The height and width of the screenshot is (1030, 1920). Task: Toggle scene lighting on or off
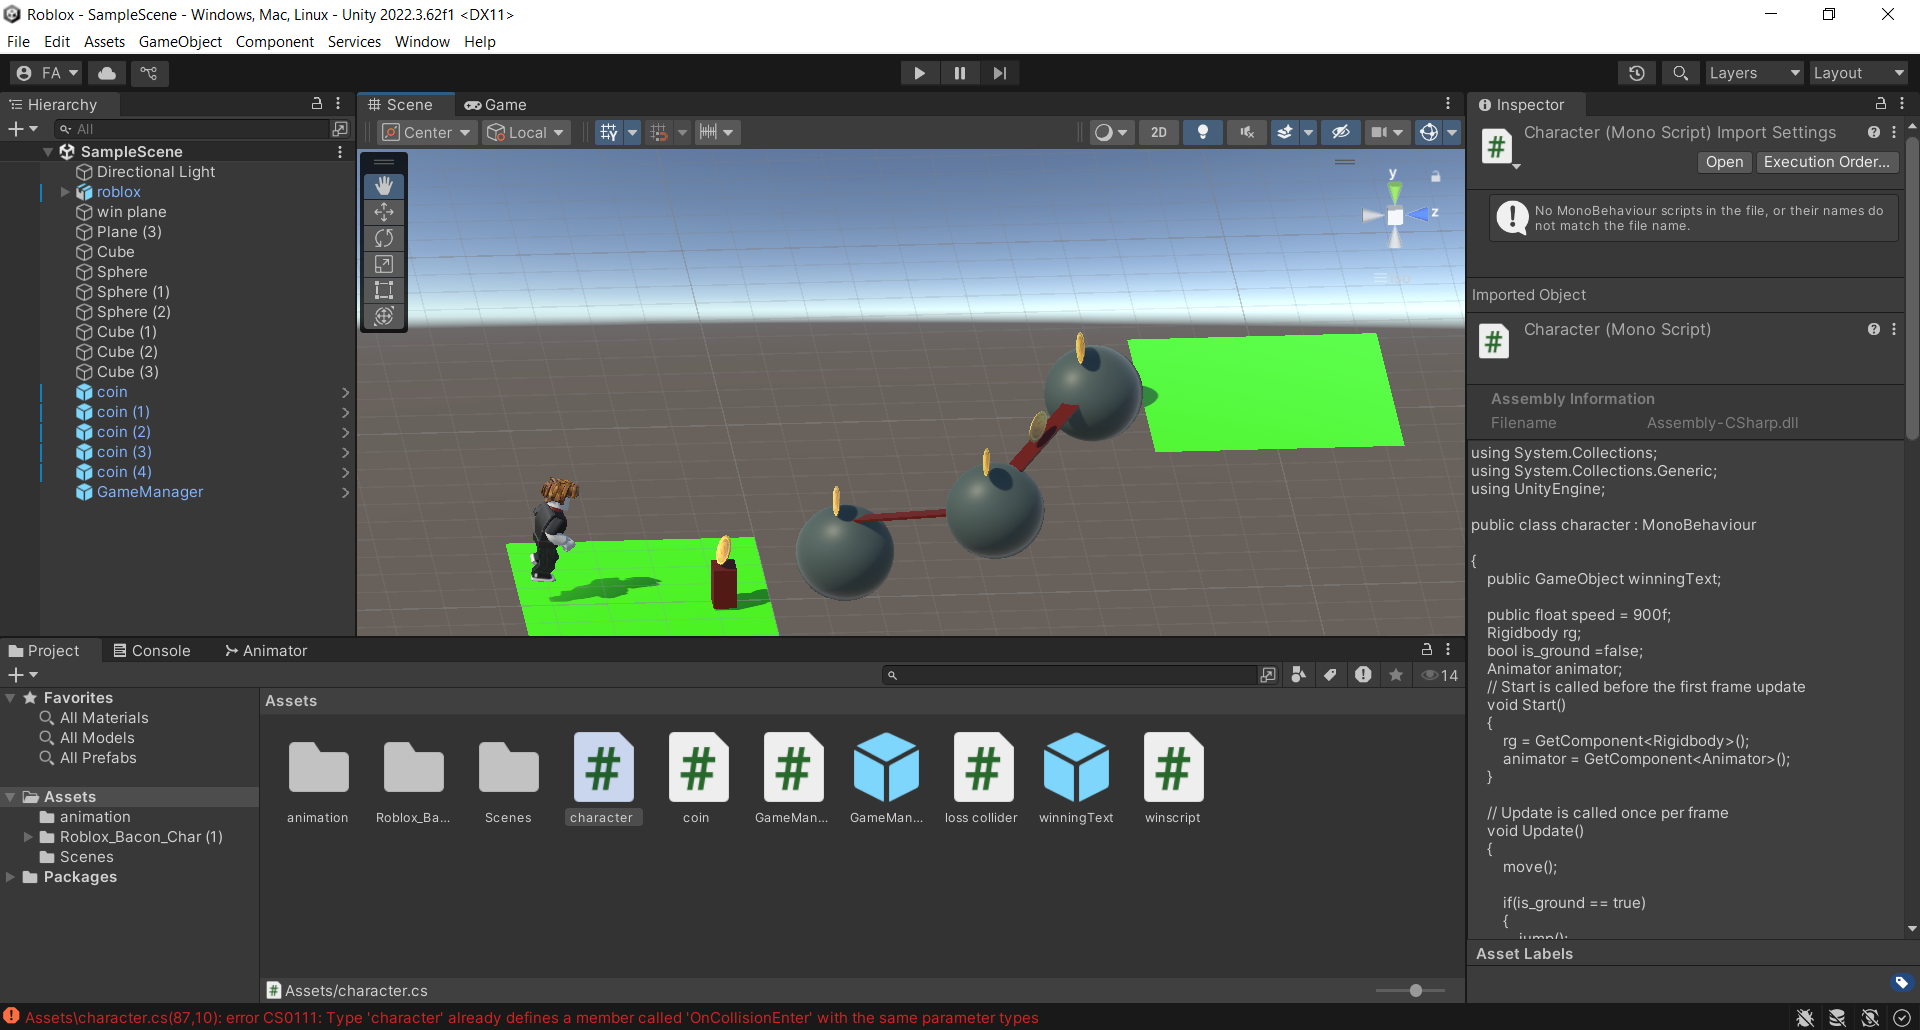(1202, 131)
